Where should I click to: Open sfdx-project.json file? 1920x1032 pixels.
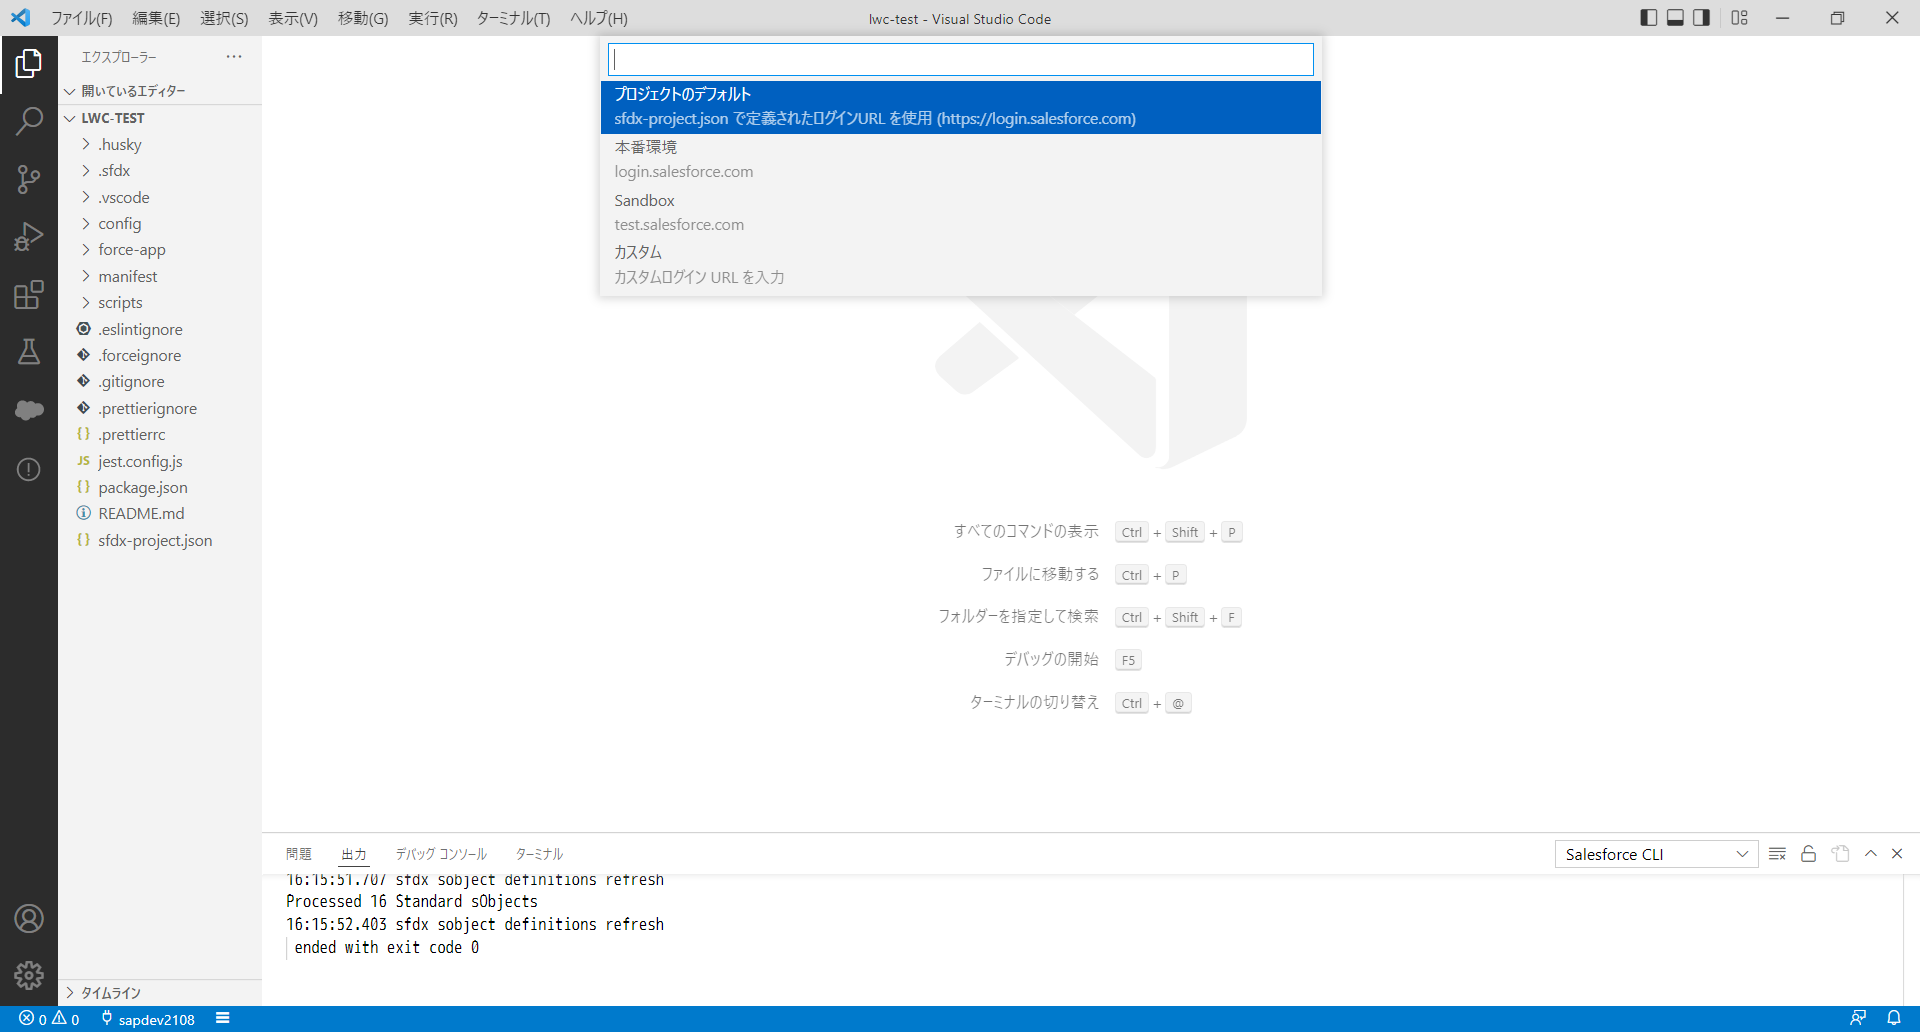click(x=160, y=541)
